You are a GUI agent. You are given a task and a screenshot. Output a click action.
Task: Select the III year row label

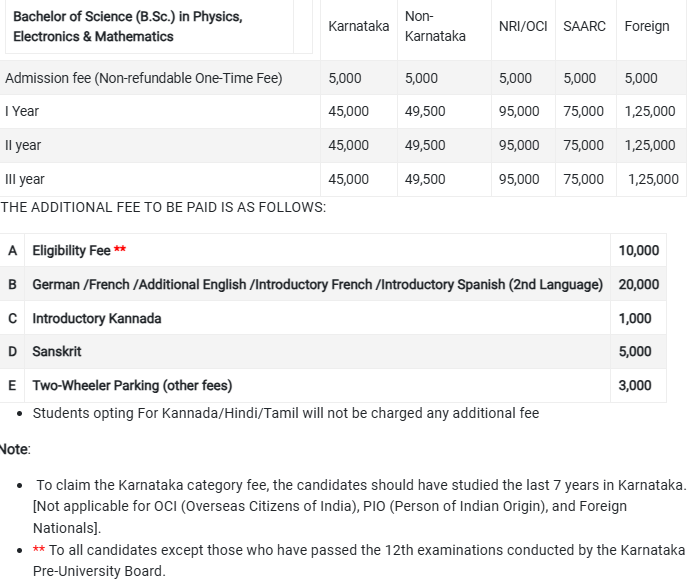point(25,179)
